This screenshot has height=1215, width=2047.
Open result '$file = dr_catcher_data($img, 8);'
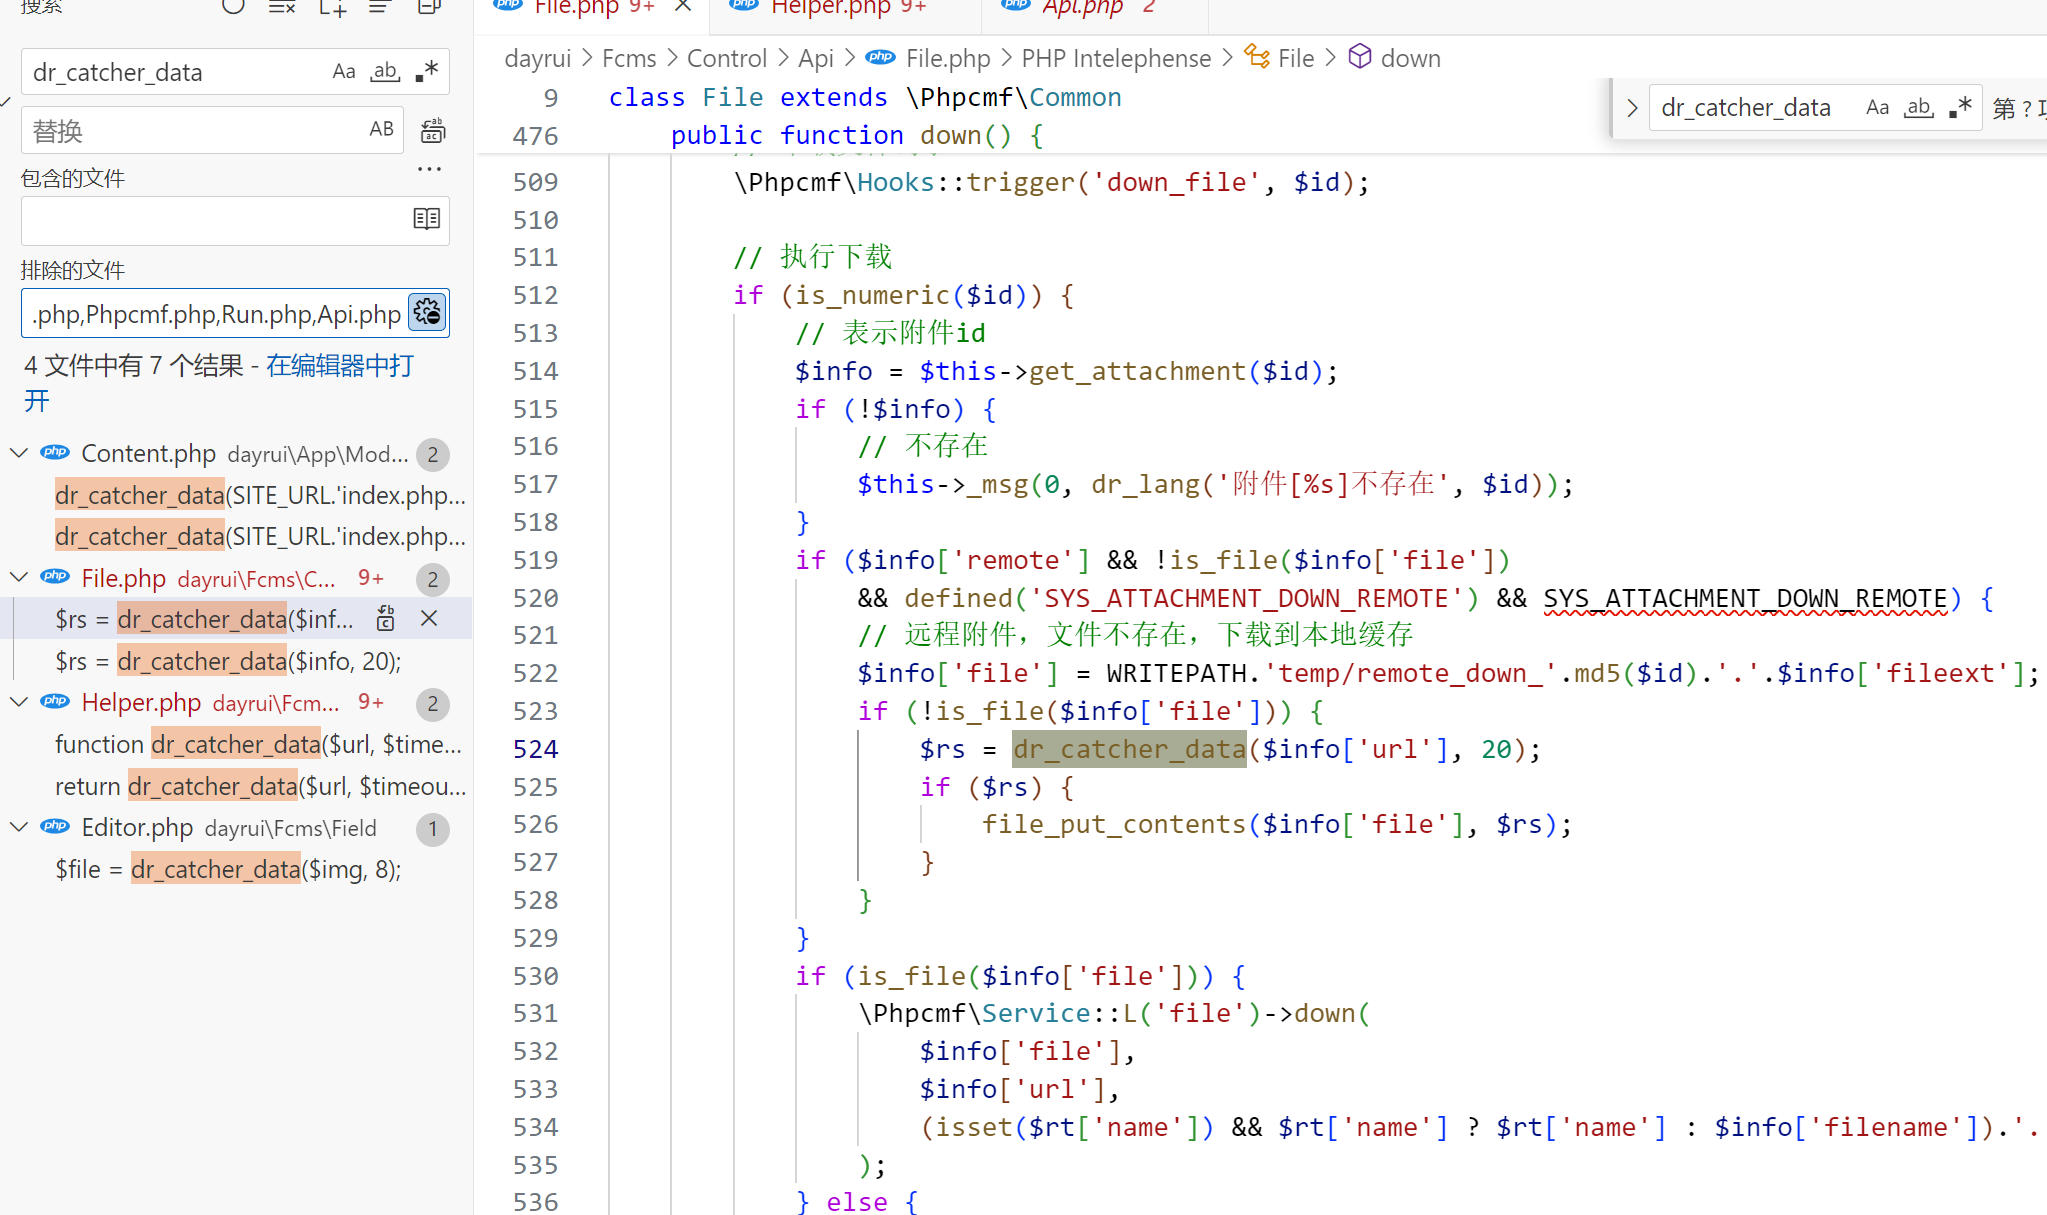point(228,869)
